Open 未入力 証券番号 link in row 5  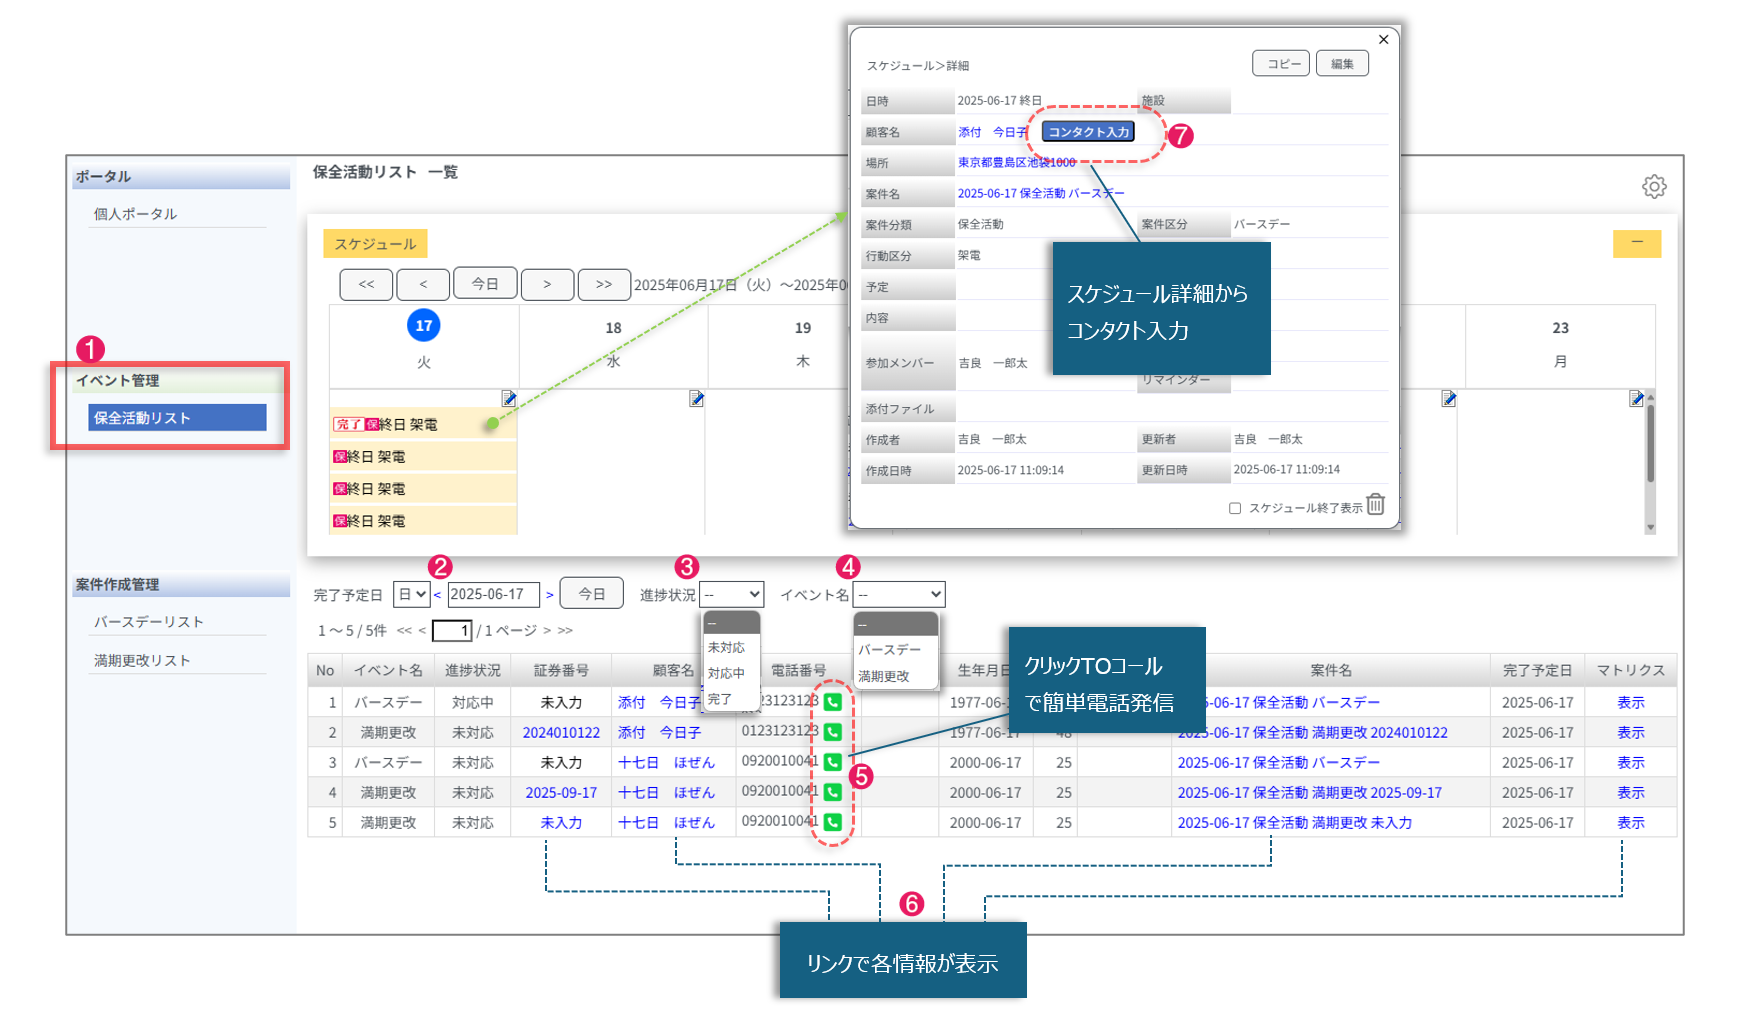(561, 823)
